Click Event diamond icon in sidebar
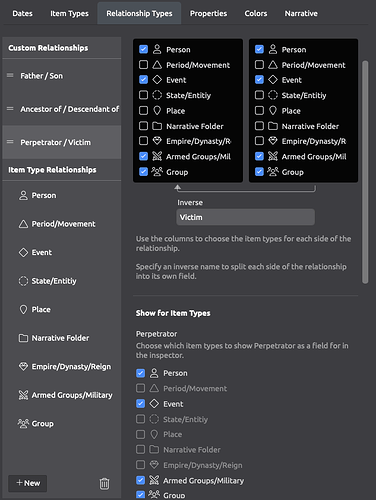The width and height of the screenshot is (376, 500). (23, 252)
